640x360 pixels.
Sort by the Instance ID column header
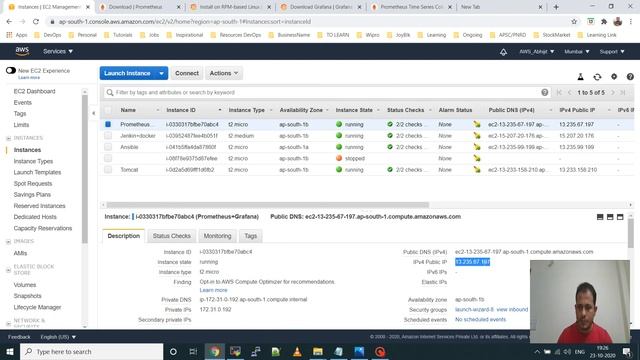click(181, 110)
